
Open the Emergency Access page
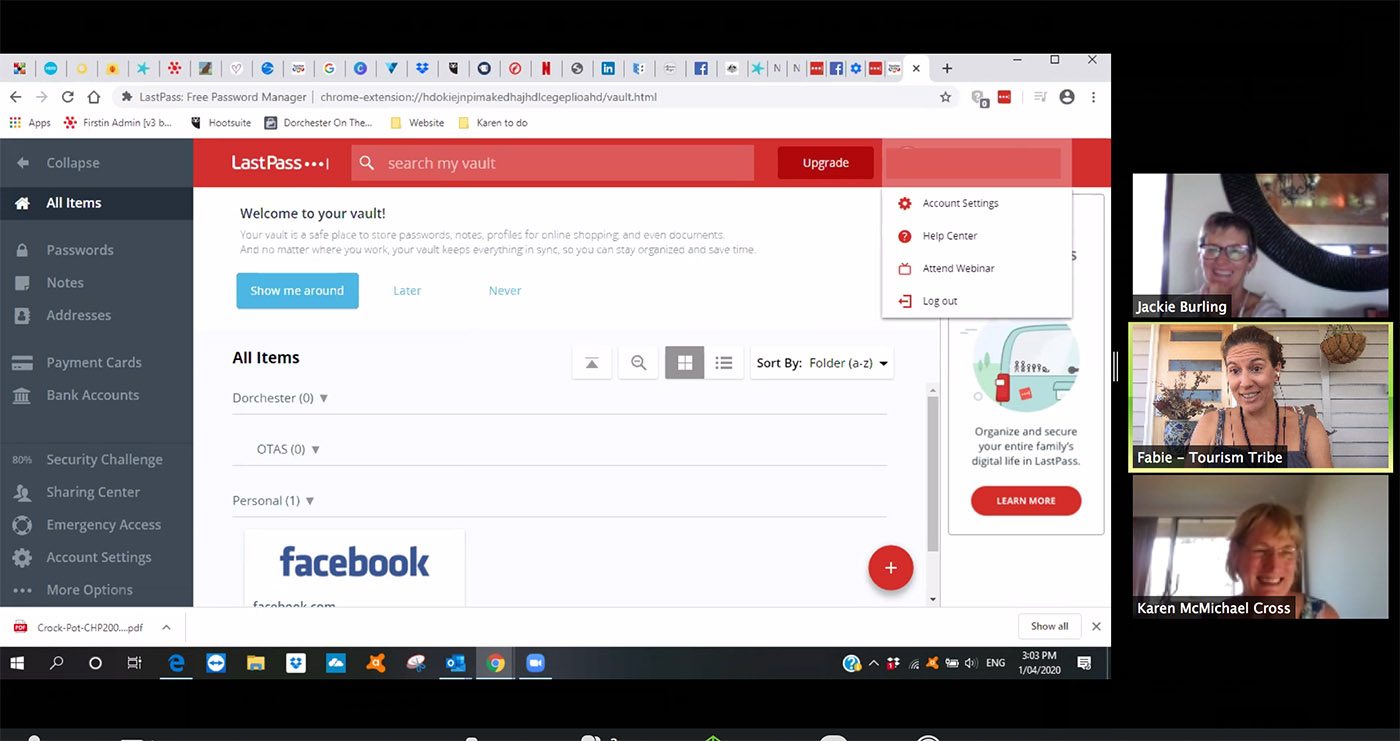tap(86, 525)
